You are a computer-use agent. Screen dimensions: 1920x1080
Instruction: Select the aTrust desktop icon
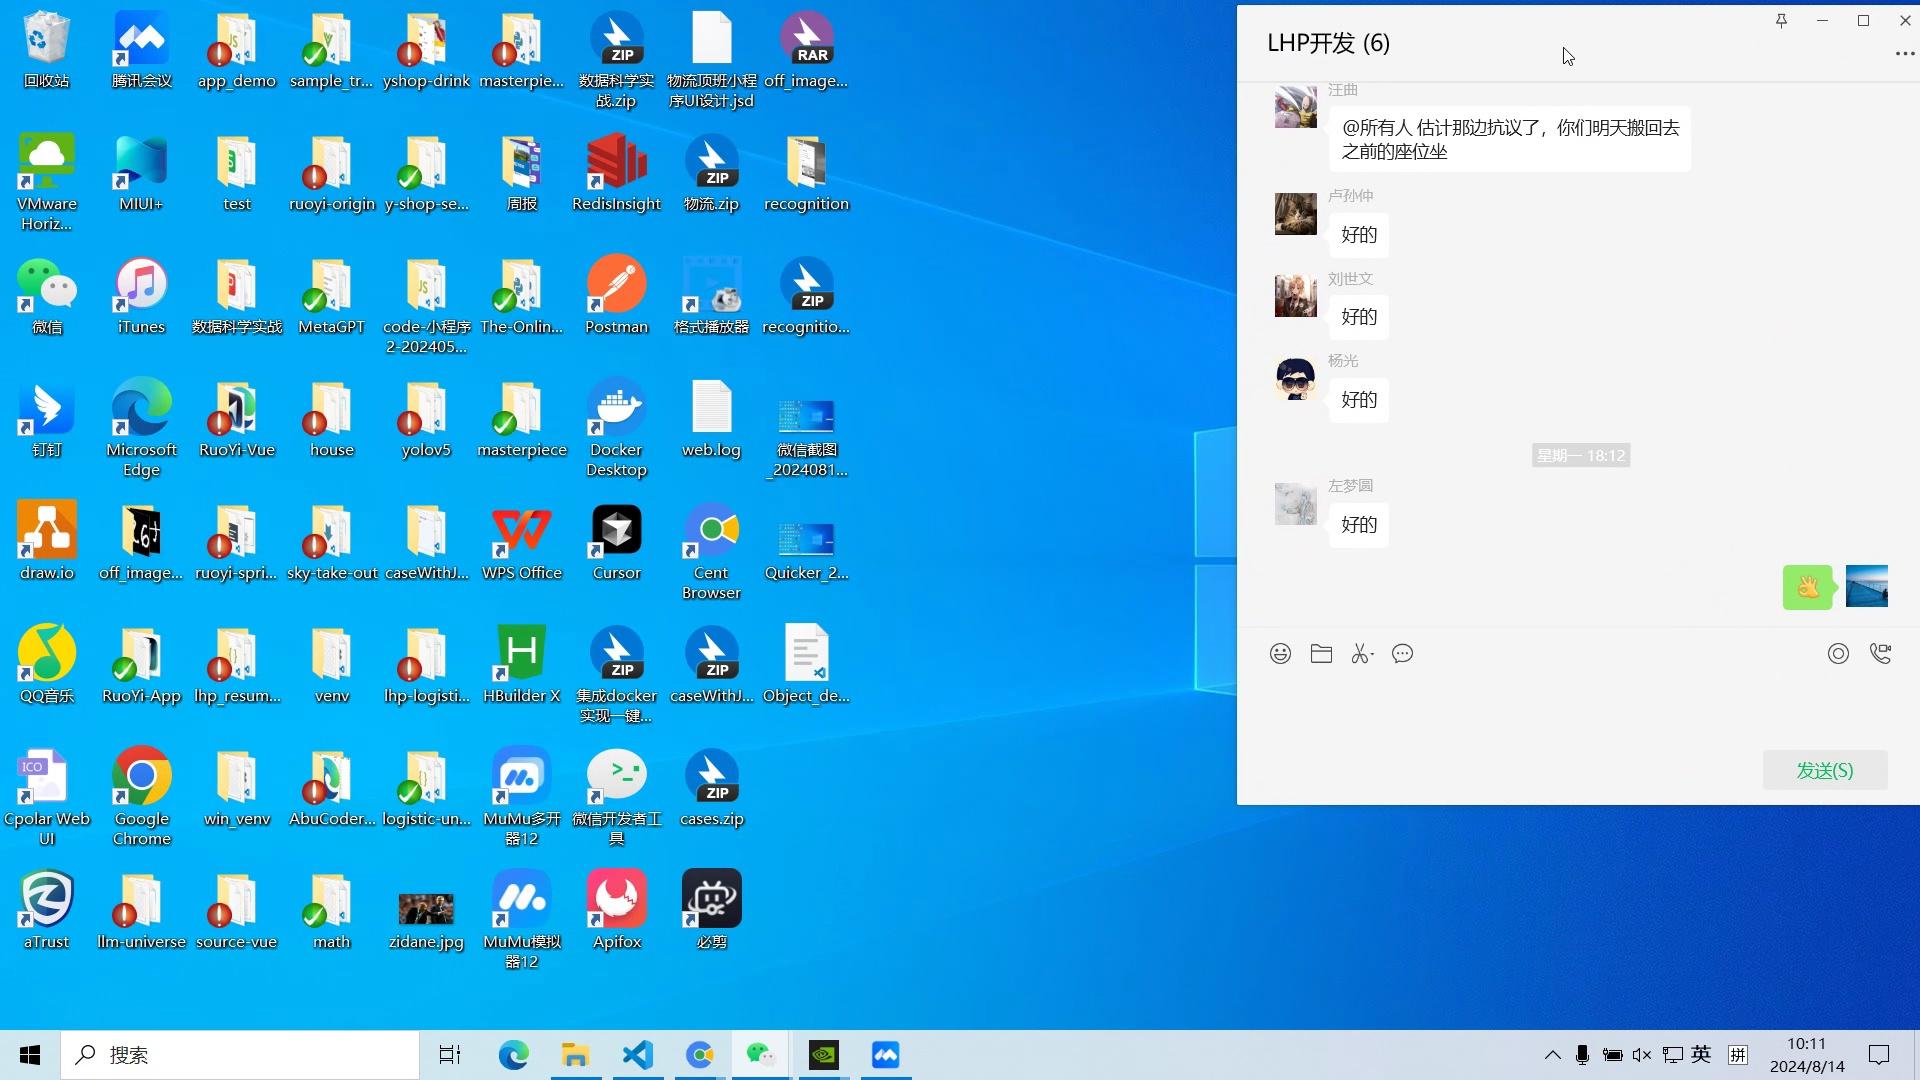46,911
